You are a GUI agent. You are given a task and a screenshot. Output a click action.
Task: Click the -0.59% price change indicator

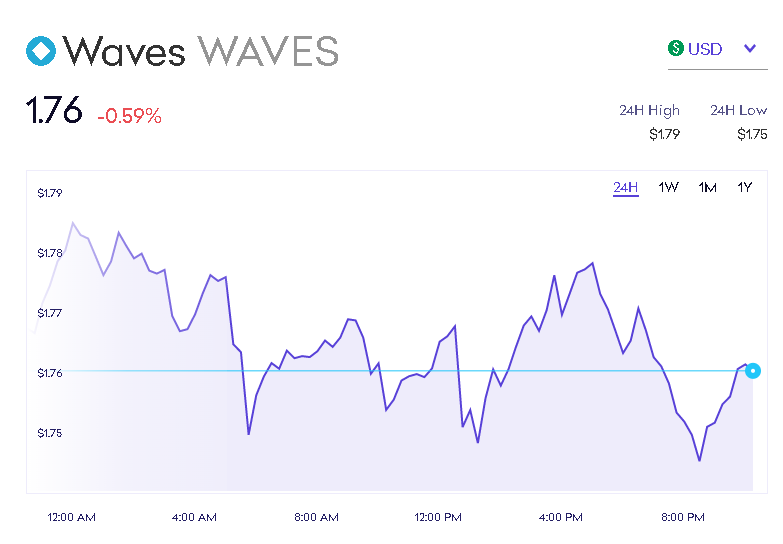[x=129, y=116]
